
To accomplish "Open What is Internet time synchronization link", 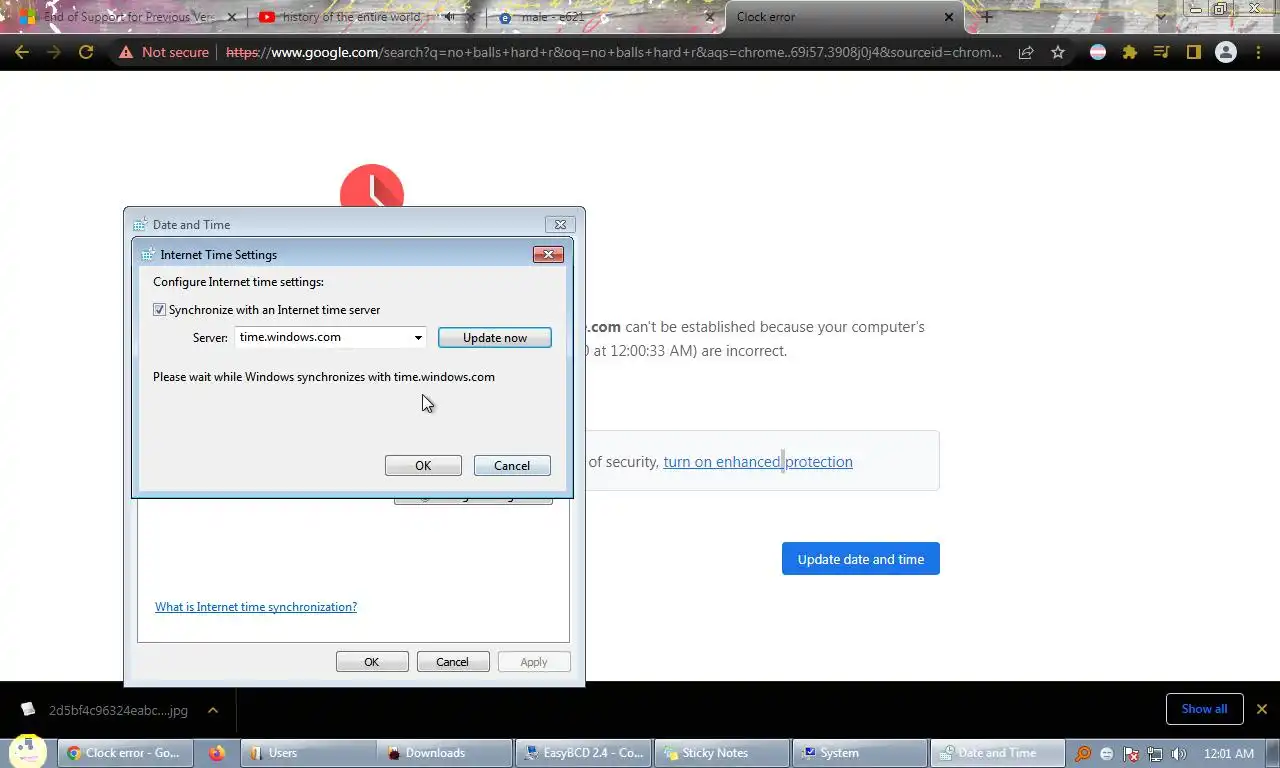I will 256,607.
